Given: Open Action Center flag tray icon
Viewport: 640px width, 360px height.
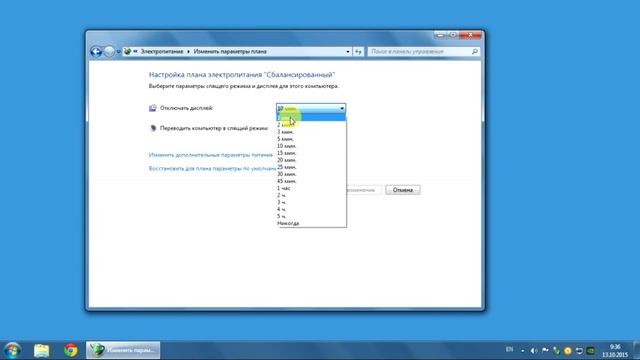Looking at the screenshot, I should 545,350.
